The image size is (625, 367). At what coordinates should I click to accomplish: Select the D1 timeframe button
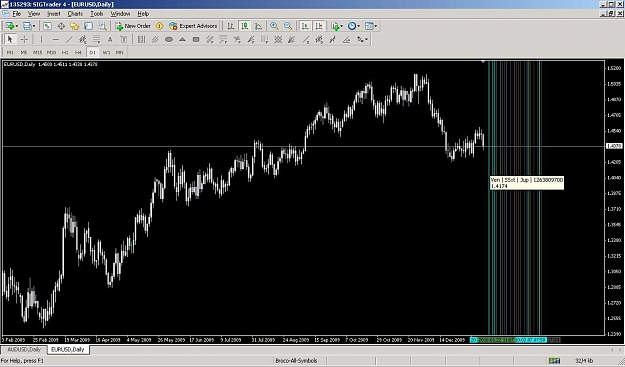click(x=92, y=52)
